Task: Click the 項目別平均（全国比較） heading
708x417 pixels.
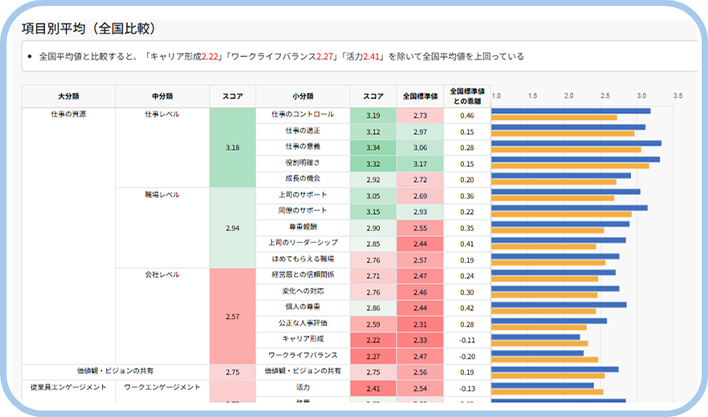Action: click(89, 29)
